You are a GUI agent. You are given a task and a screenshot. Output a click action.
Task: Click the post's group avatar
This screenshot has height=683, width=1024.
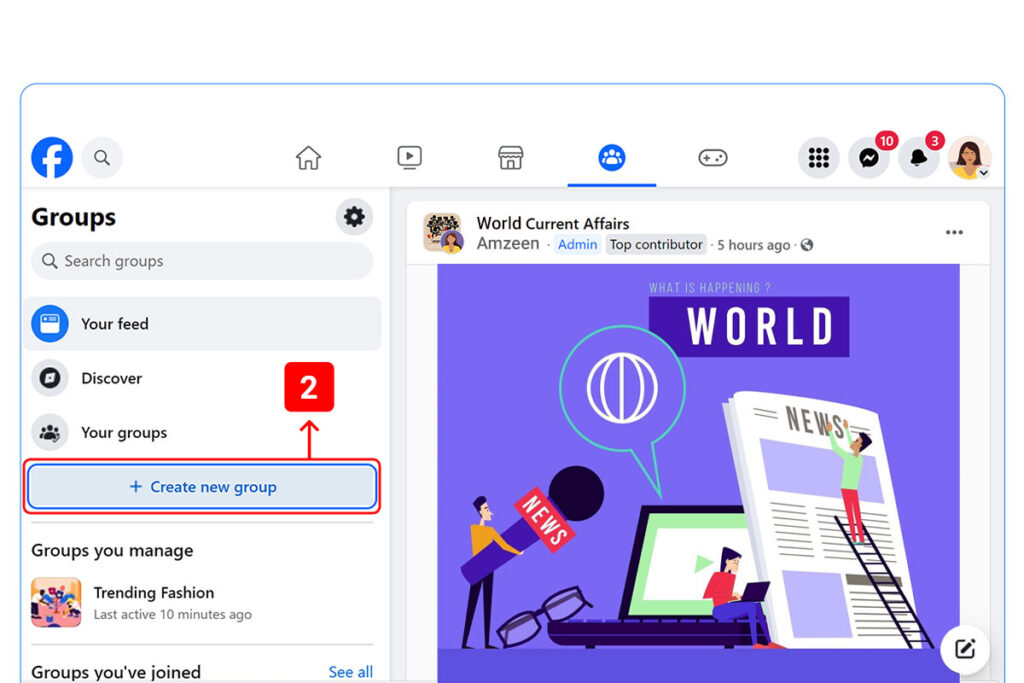(x=443, y=232)
